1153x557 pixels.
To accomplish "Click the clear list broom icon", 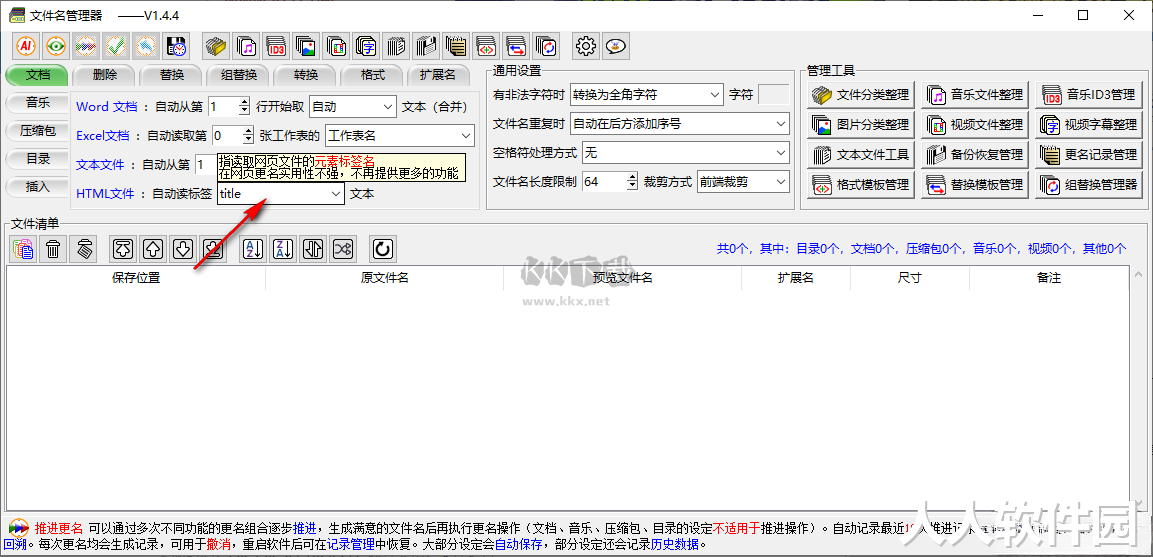I will pyautogui.click(x=84, y=249).
